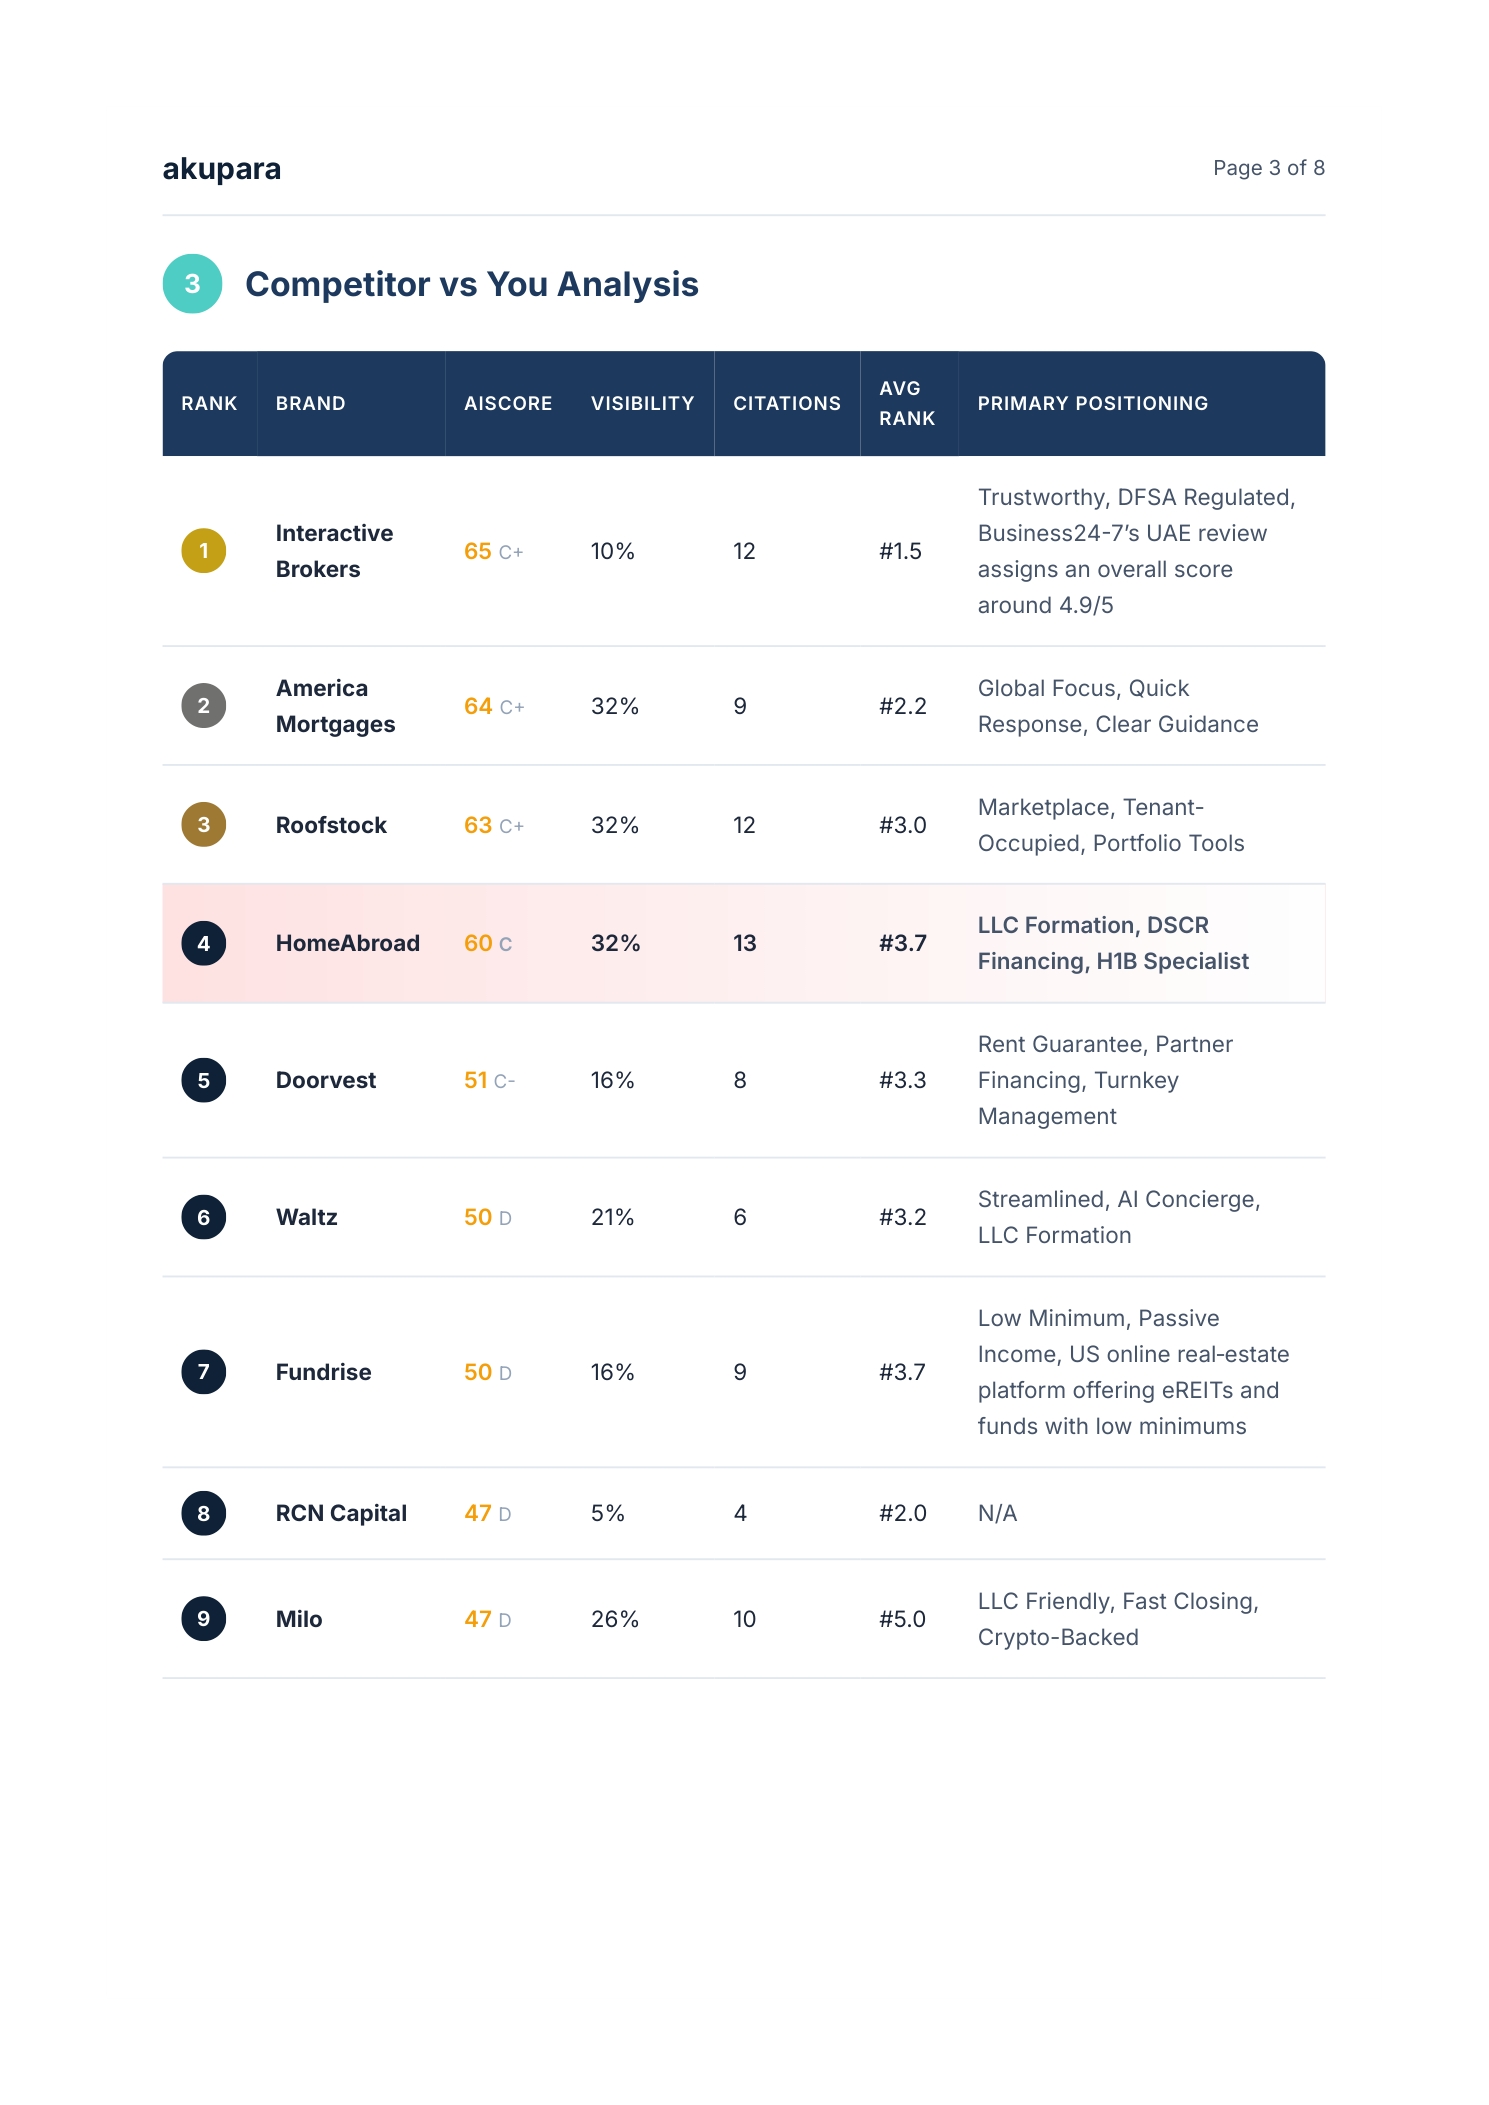Click the orange 65 AI score
Image resolution: width=1489 pixels, height=2105 pixels.
[478, 551]
